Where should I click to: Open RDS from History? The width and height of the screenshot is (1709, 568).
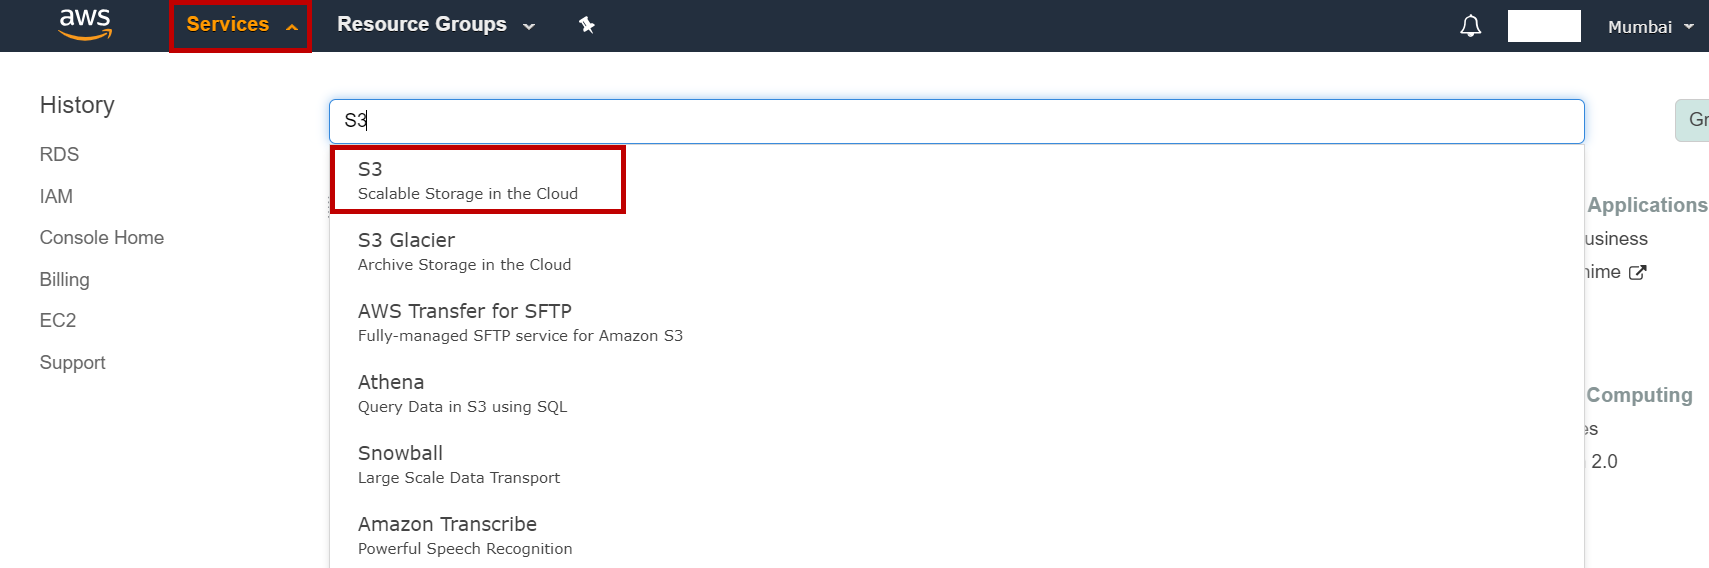point(59,155)
